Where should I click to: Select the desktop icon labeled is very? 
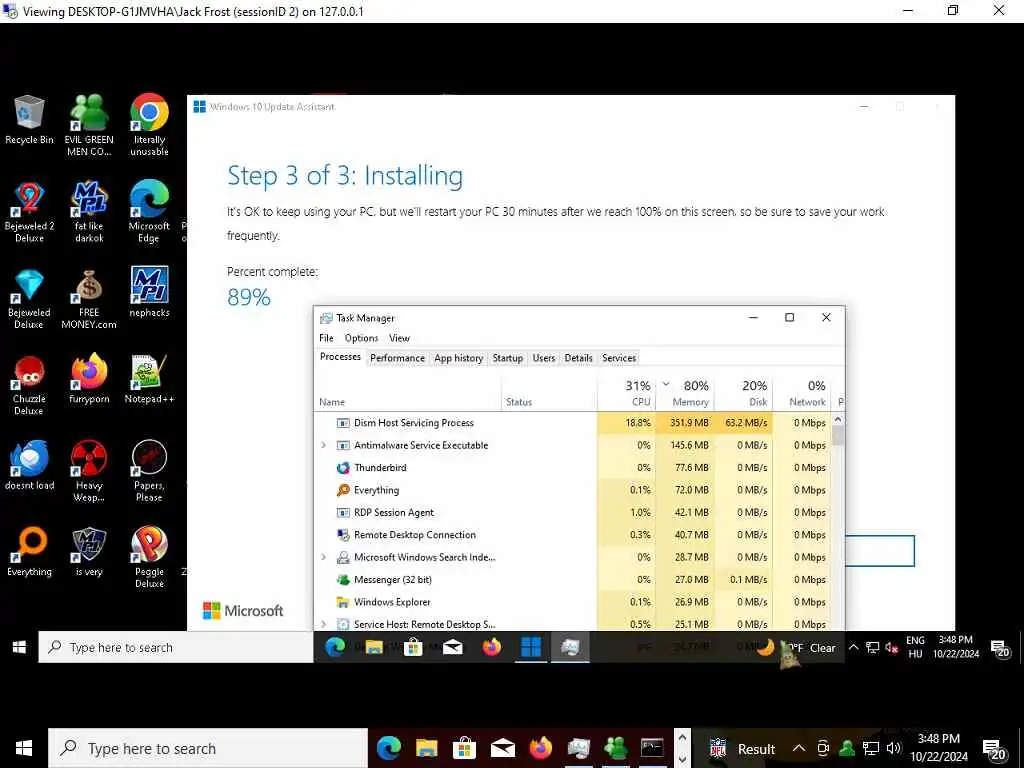point(89,552)
